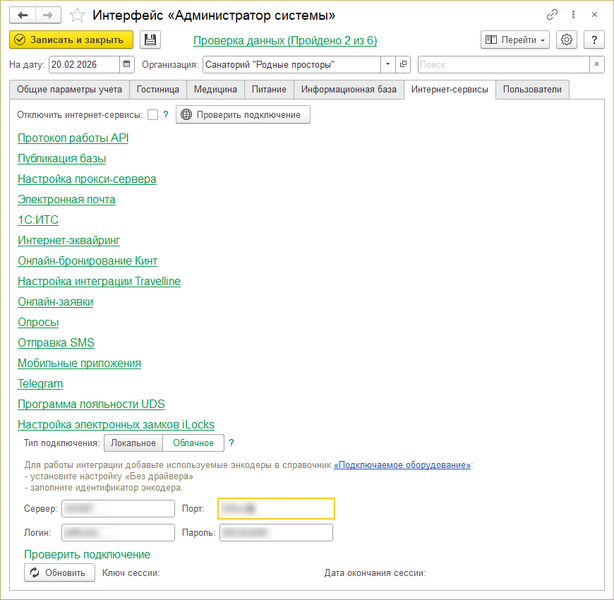This screenshot has width=614, height=600.
Task: Go back with the left arrow button
Action: [x=23, y=15]
